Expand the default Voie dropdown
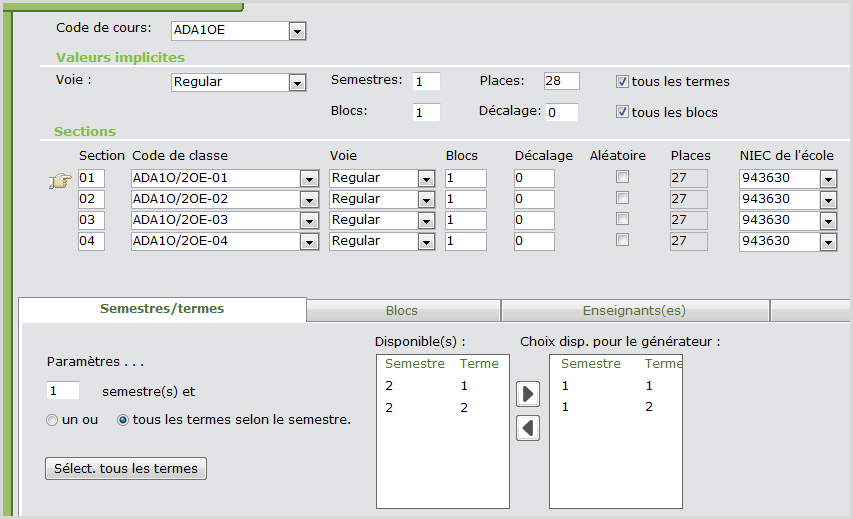This screenshot has width=853, height=519. 297,83
